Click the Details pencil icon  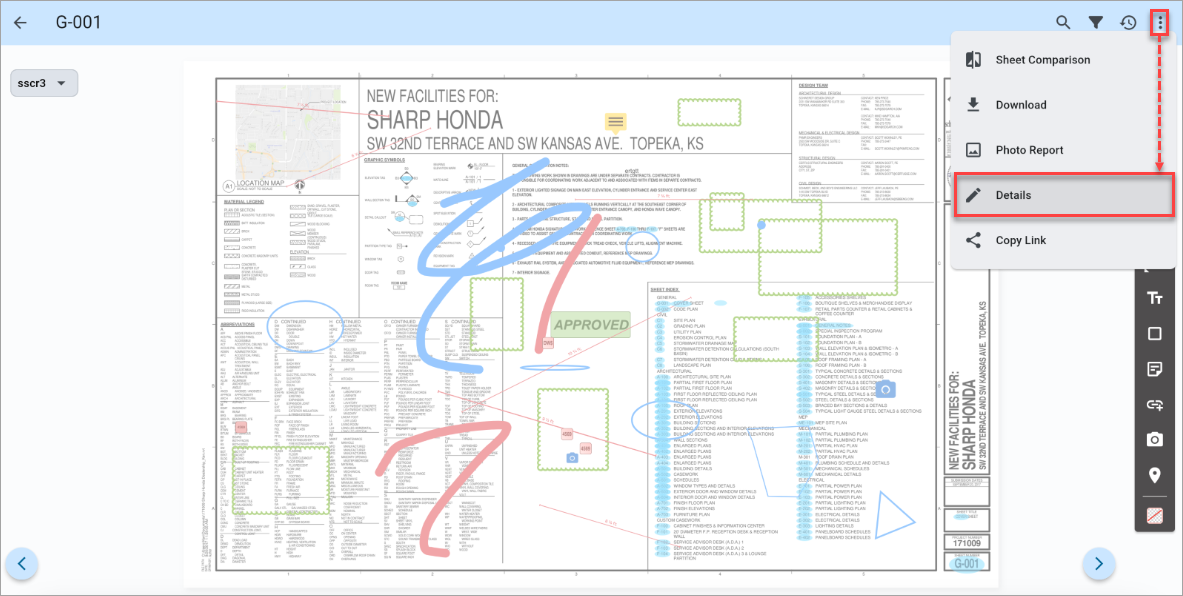coord(973,195)
